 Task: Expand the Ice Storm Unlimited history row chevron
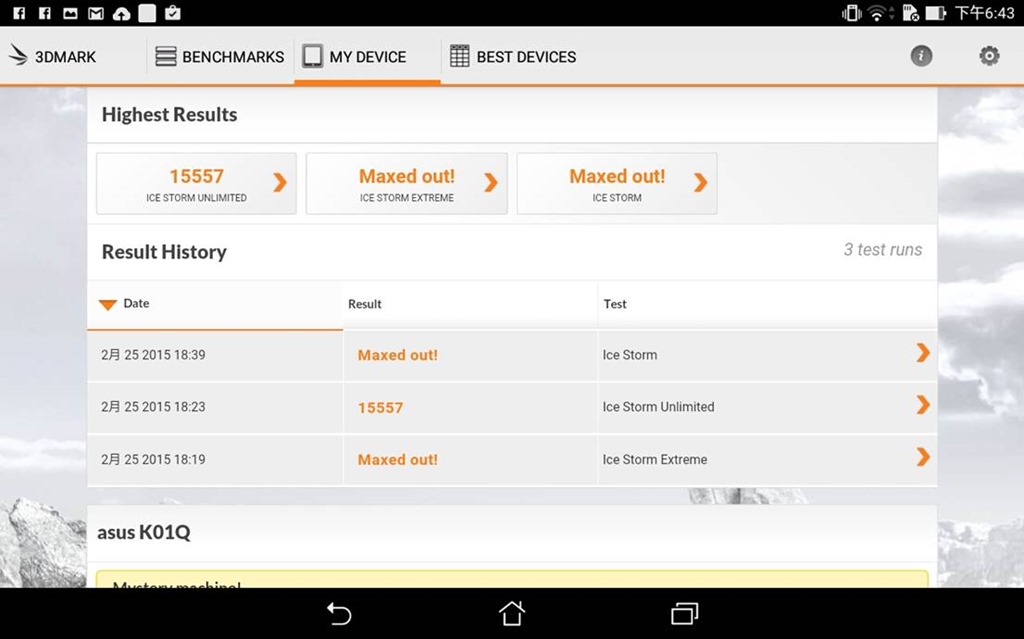coord(922,405)
